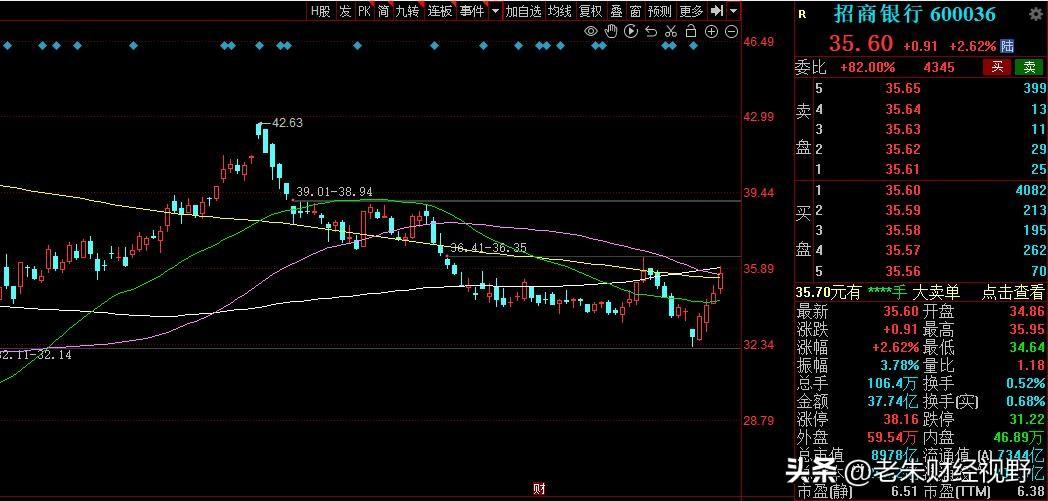Viewport: 1048px width, 501px height.
Task: Click the 陆 Stock Connect badge
Action: click(x=1007, y=46)
